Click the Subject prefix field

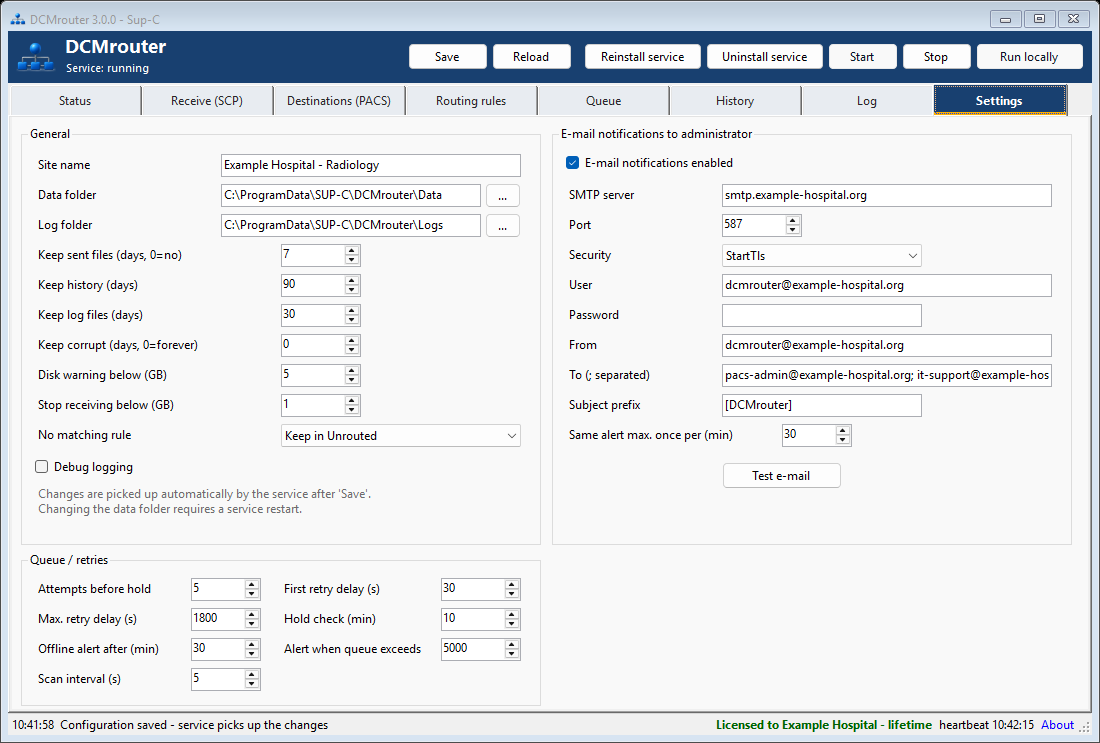coord(821,406)
